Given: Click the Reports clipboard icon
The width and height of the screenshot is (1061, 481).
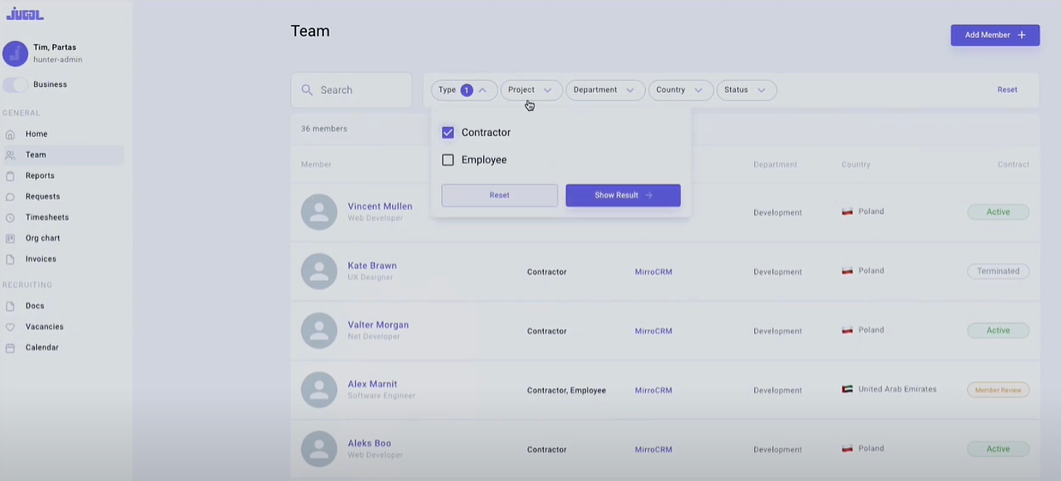Looking at the screenshot, I should click(10, 176).
